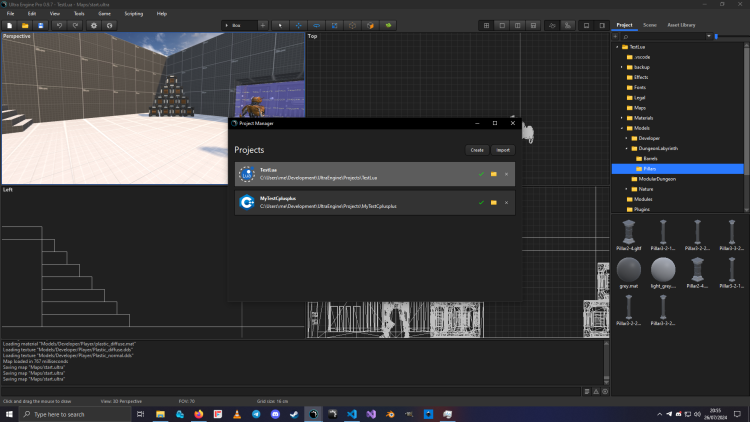750x422 pixels.
Task: Save the map with the floppy disk icon
Action: tap(41, 25)
